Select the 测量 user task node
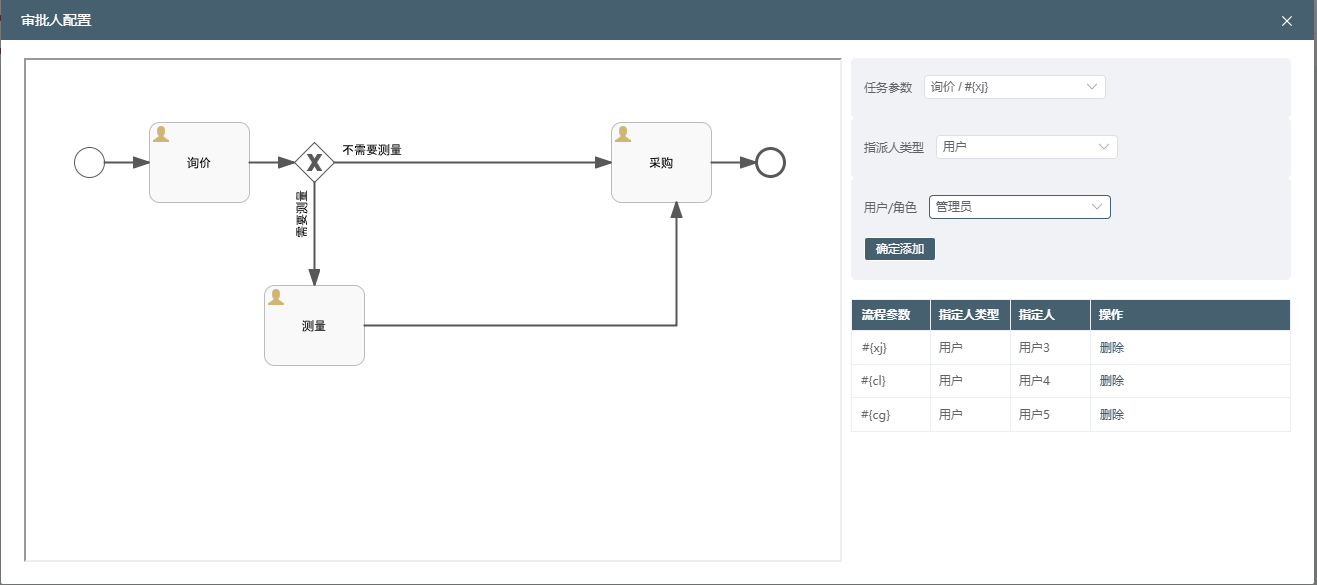 pyautogui.click(x=314, y=326)
